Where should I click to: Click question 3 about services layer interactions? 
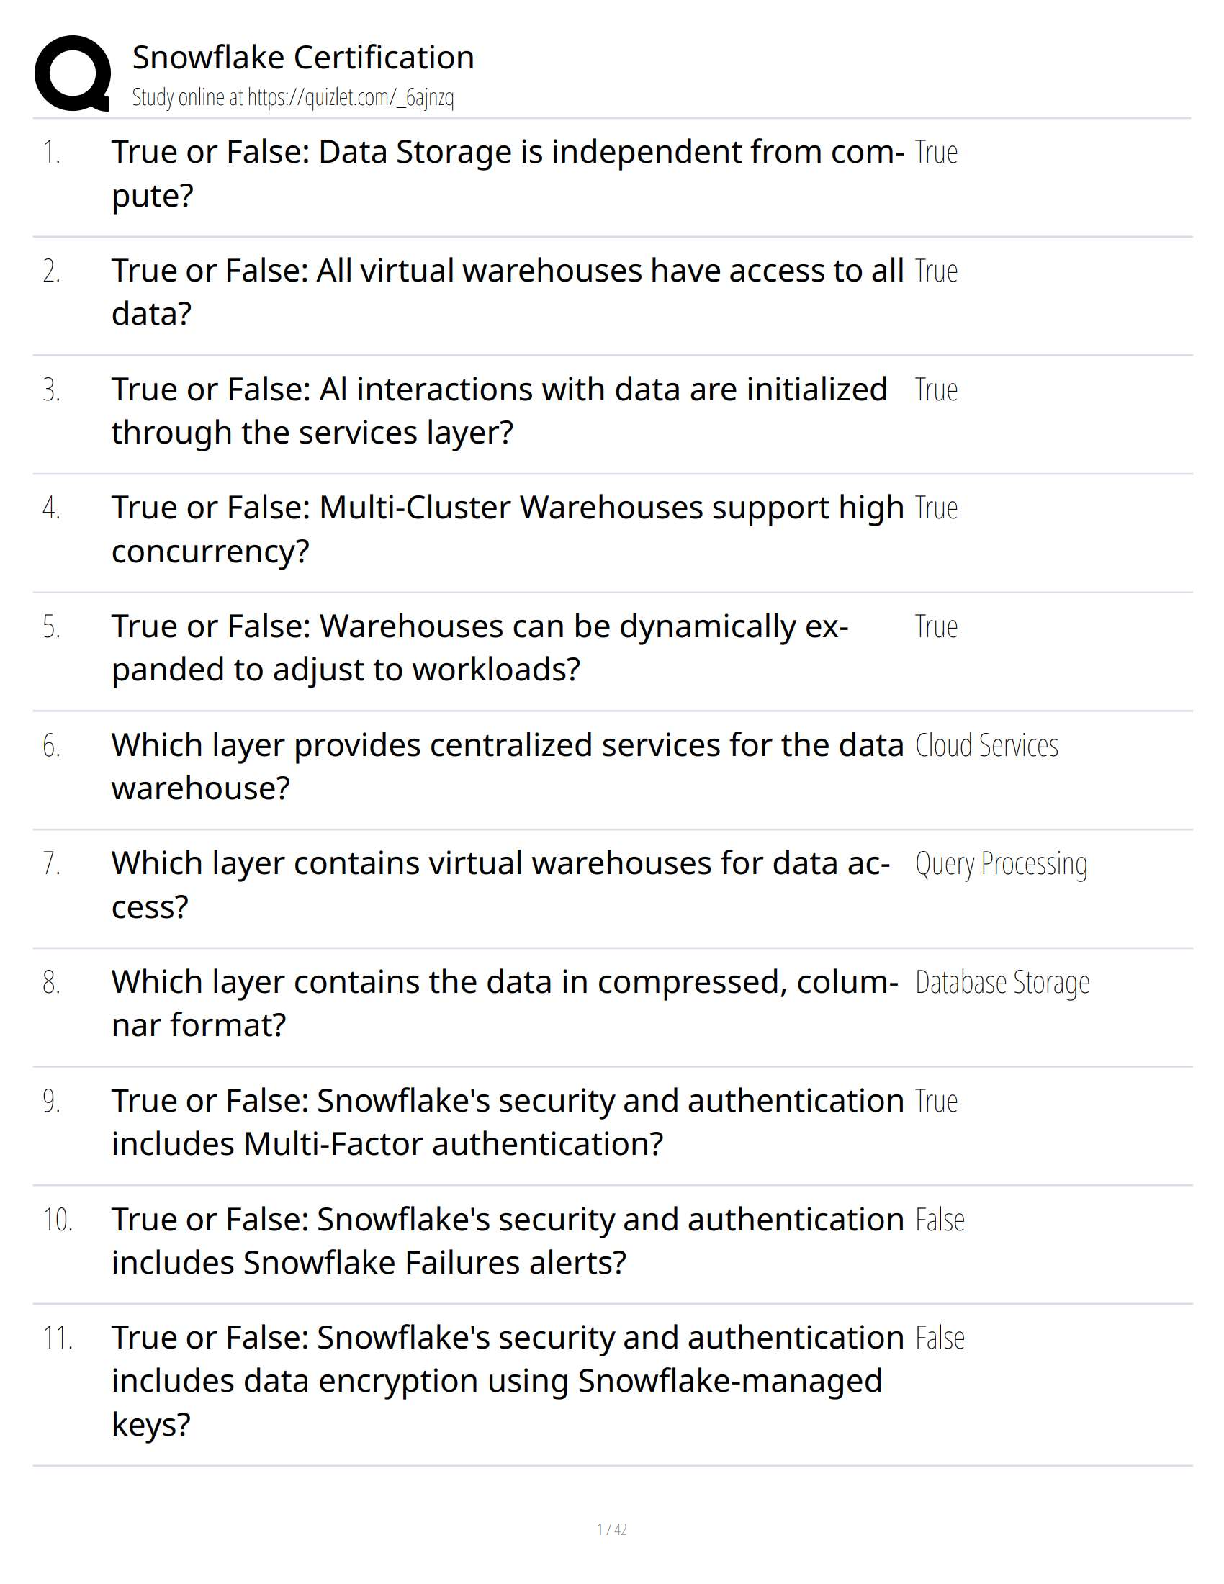[499, 410]
